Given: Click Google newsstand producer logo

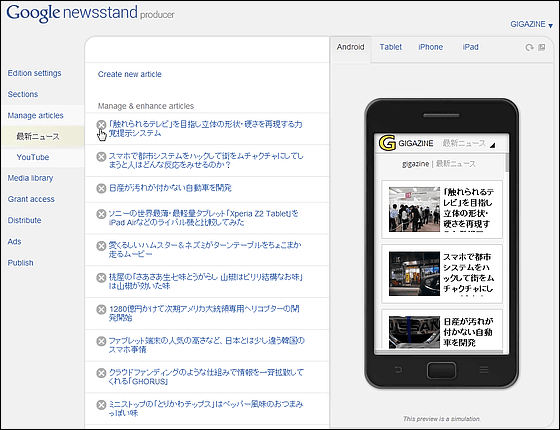Looking at the screenshot, I should point(90,13).
